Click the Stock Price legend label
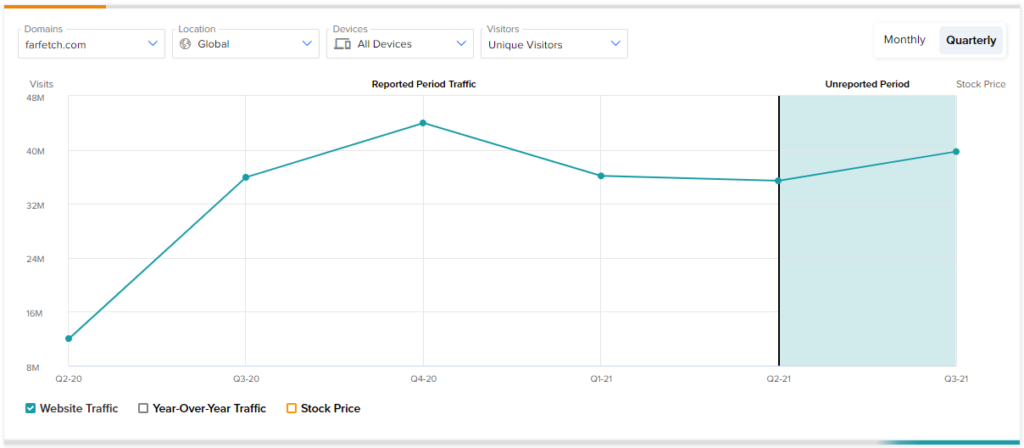The height and width of the screenshot is (448, 1024). (330, 409)
